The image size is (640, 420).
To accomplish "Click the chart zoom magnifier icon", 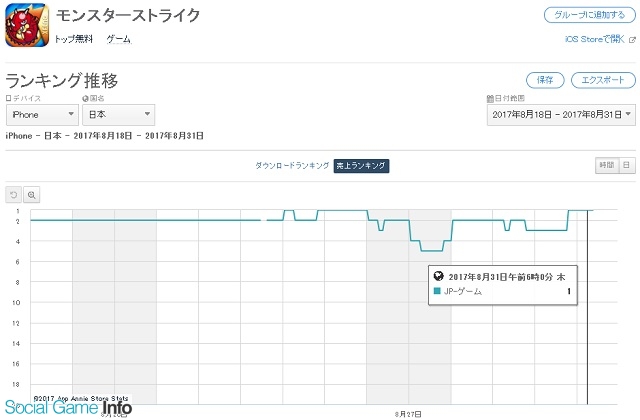I will click(32, 194).
